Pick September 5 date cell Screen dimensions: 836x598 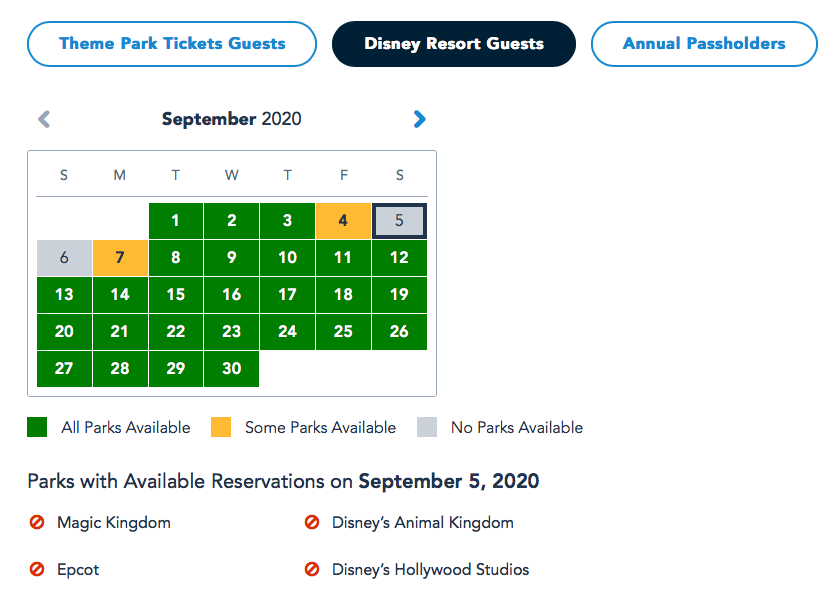pyautogui.click(x=399, y=221)
